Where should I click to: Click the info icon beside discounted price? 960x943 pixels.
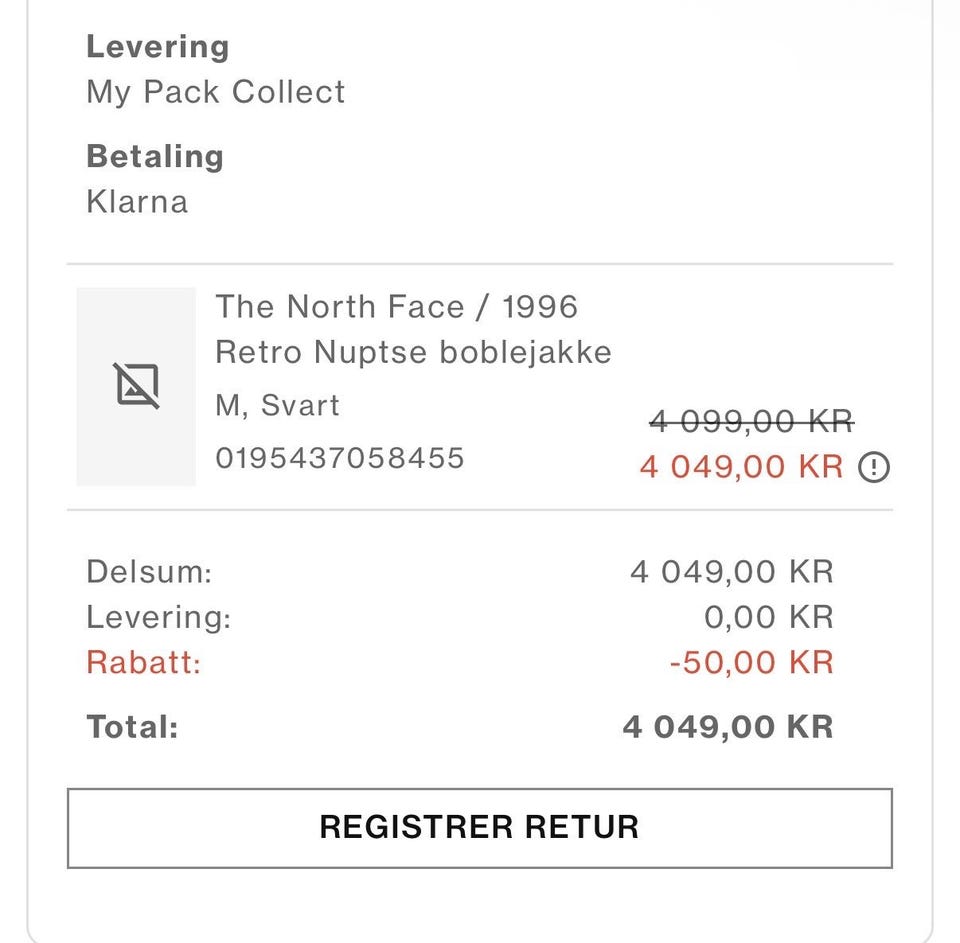(875, 467)
